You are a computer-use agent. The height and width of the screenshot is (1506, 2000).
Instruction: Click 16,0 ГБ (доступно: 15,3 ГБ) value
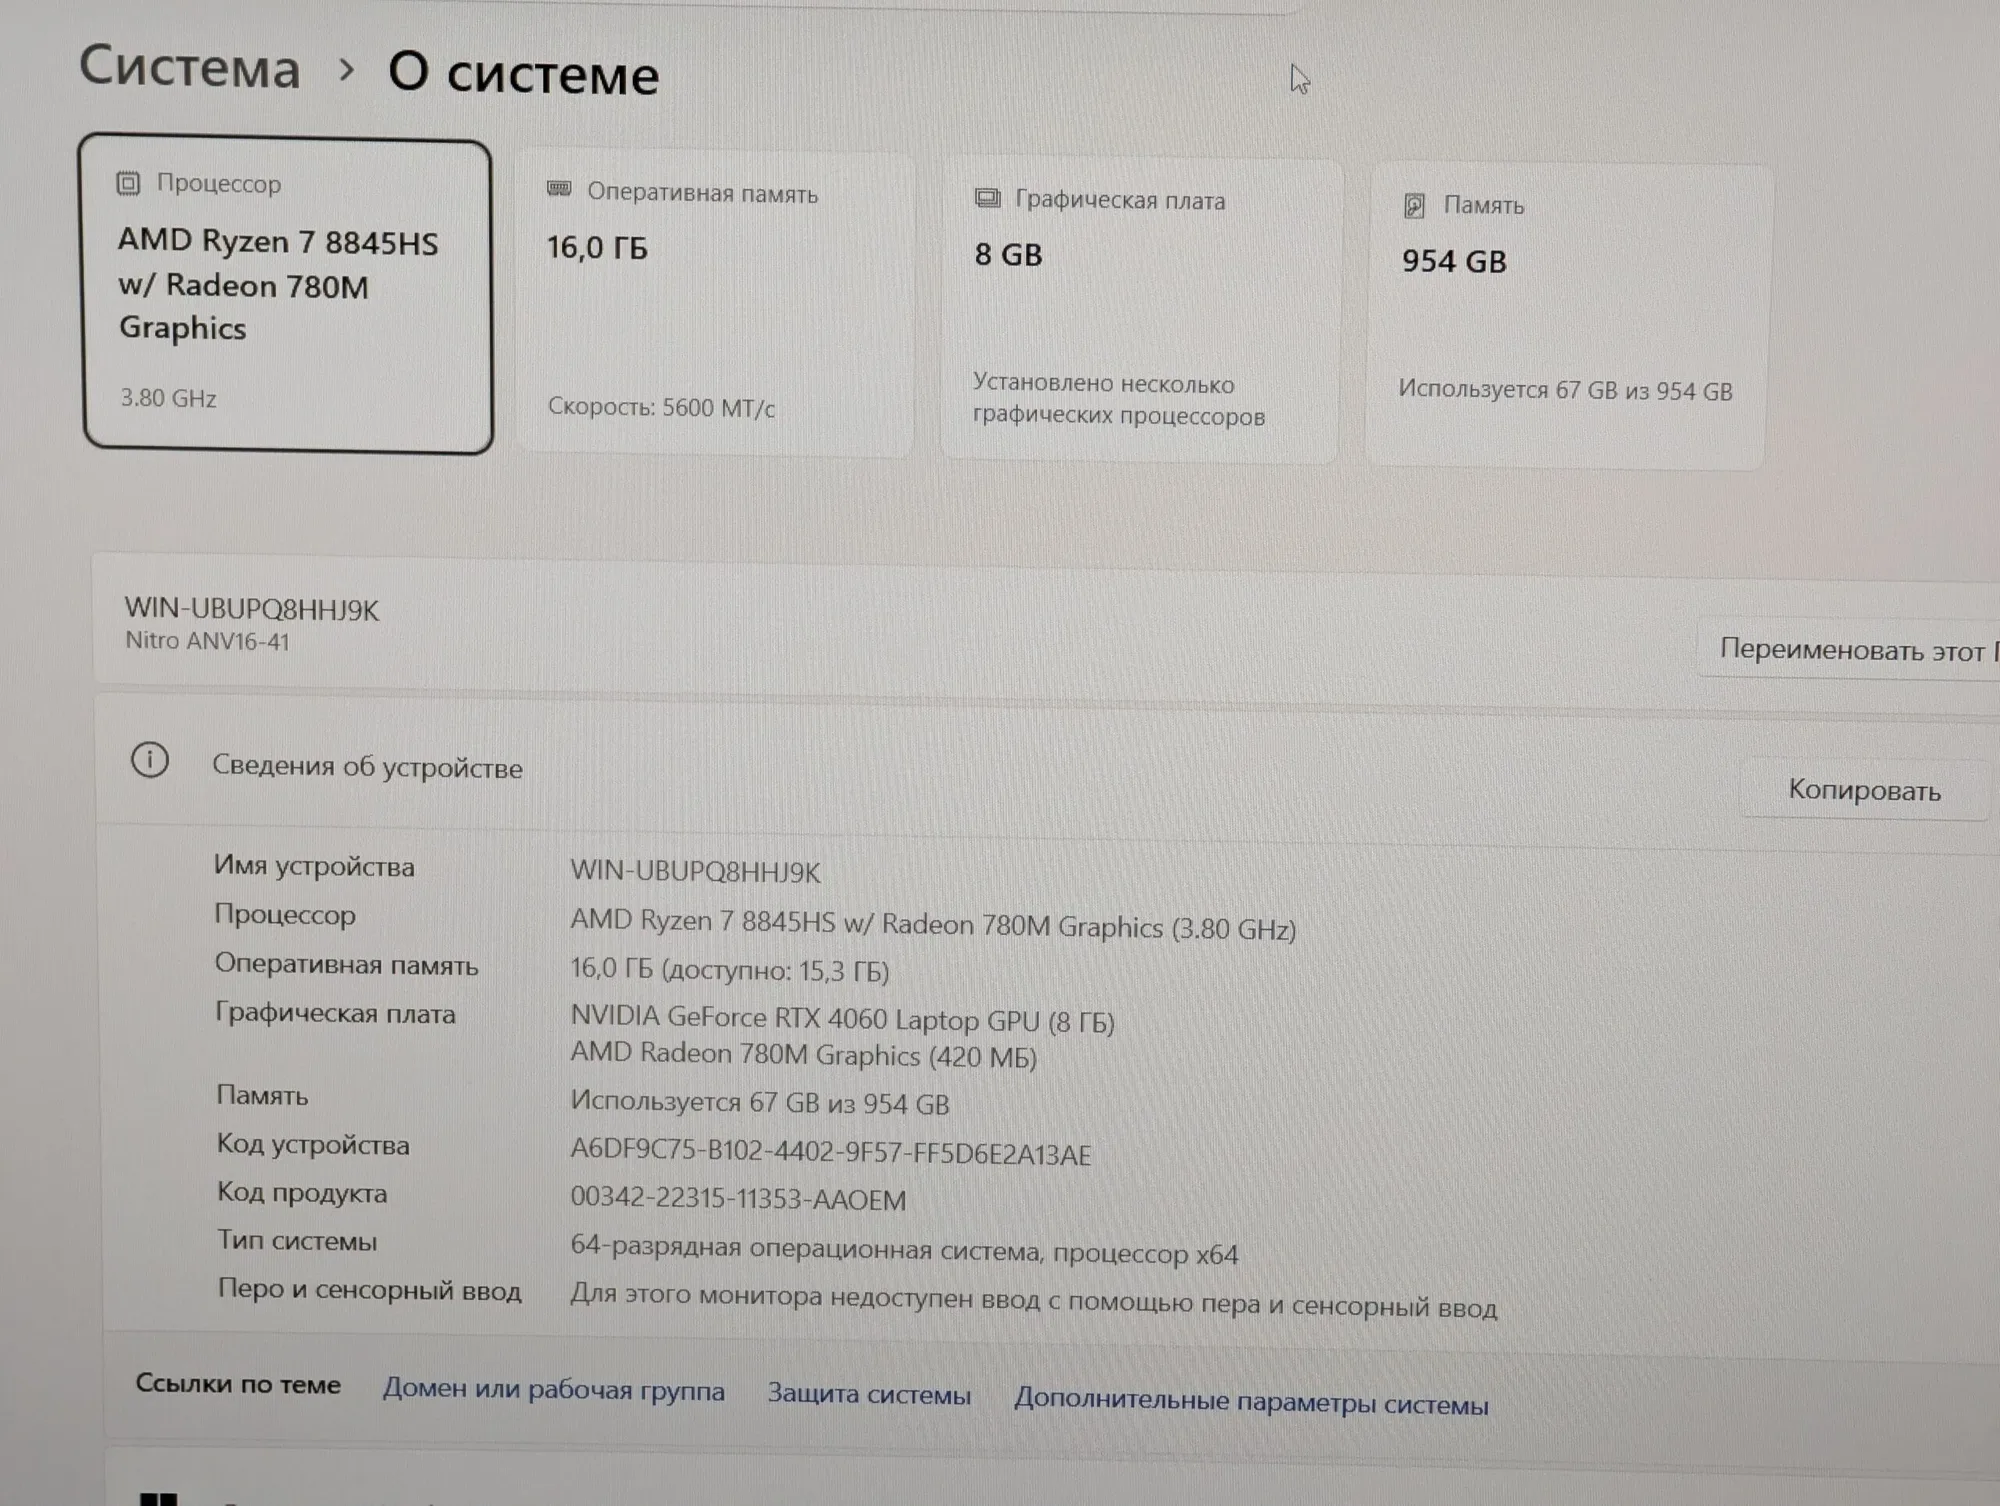coord(729,969)
